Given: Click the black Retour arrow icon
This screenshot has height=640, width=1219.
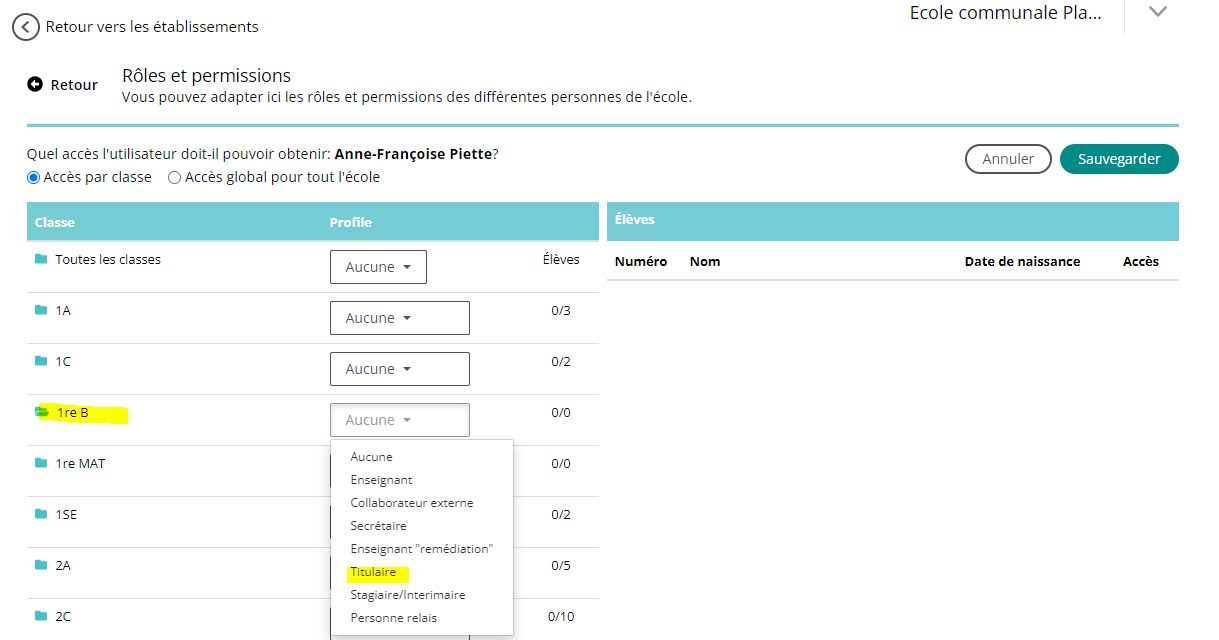Looking at the screenshot, I should point(35,85).
